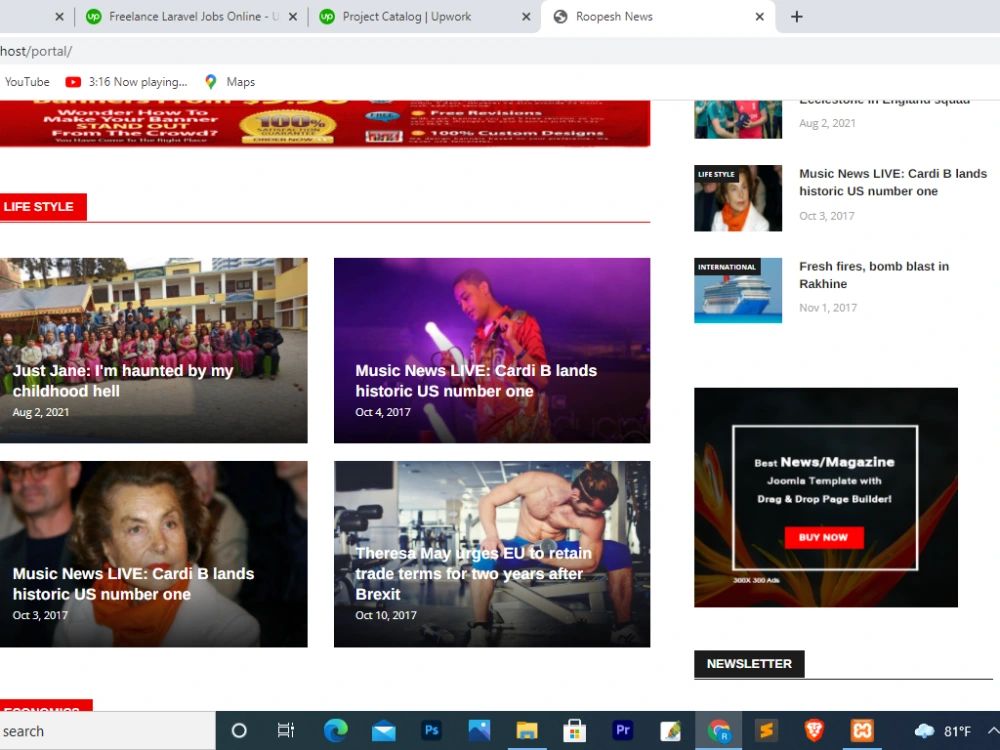Close the Roopesh News tab

(x=760, y=17)
